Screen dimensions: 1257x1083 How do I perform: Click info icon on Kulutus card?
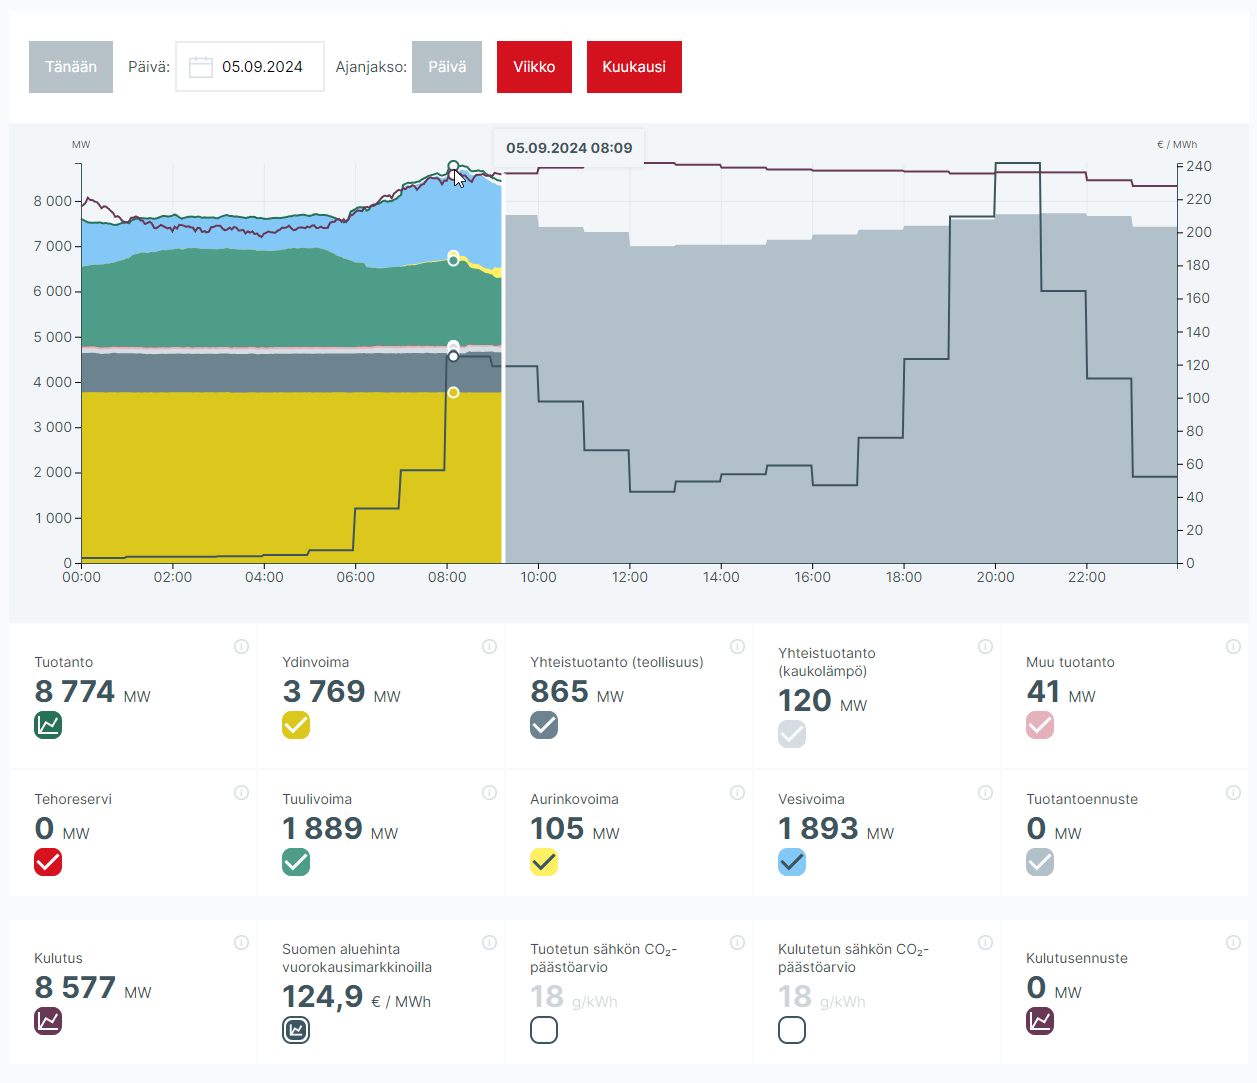point(241,942)
